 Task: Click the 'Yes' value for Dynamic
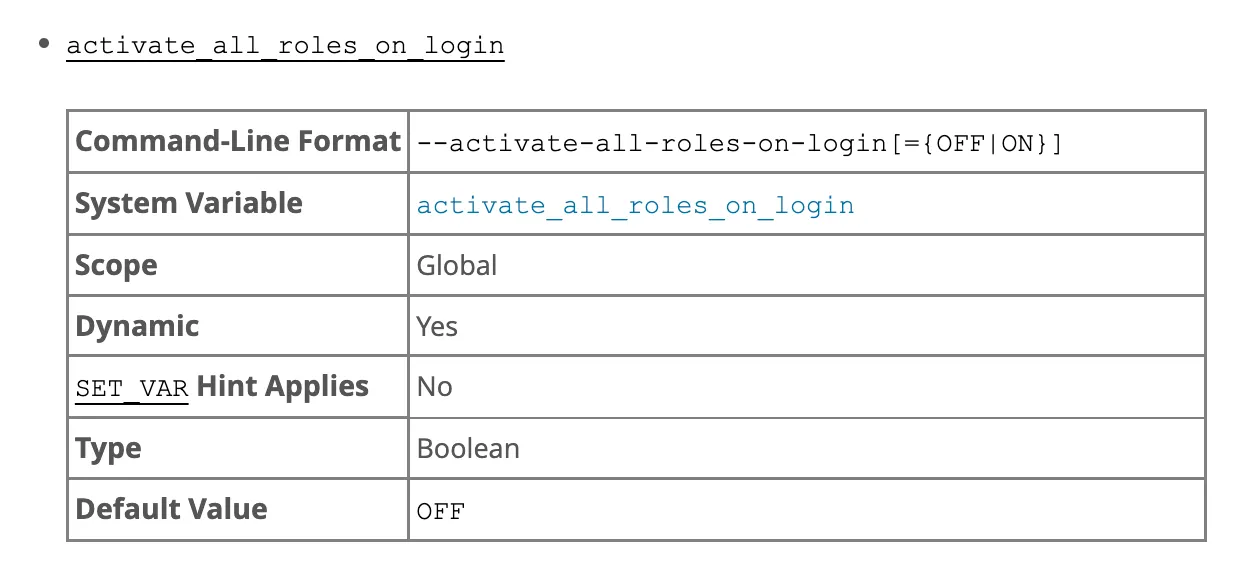pyautogui.click(x=437, y=326)
